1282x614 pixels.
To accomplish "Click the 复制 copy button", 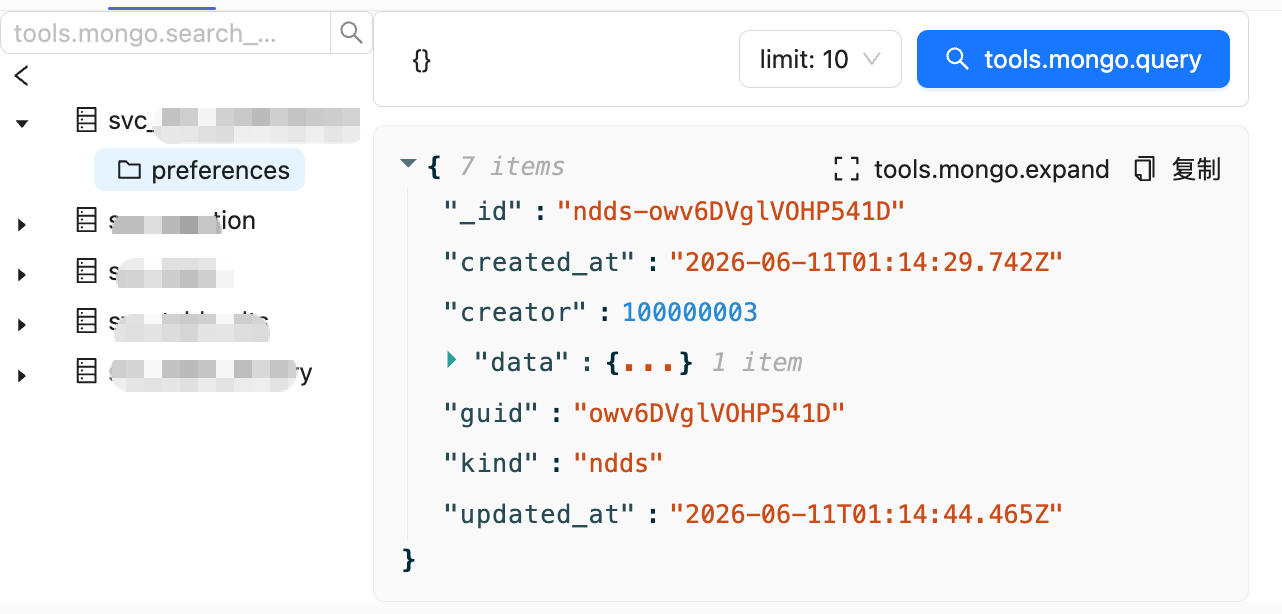I will [x=1177, y=169].
